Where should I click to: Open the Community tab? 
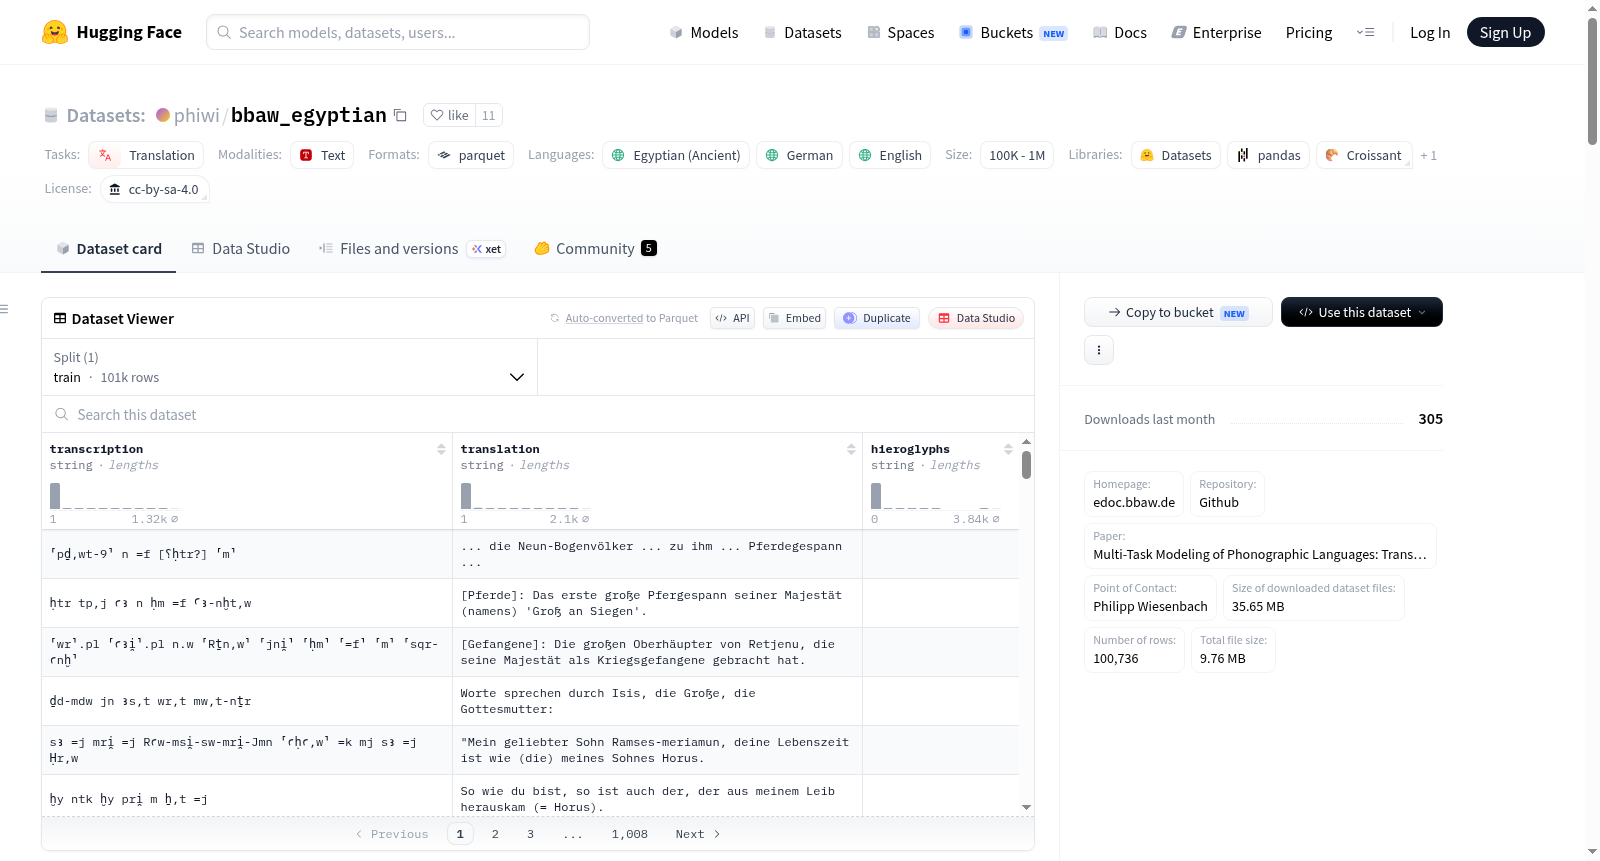pyautogui.click(x=596, y=248)
